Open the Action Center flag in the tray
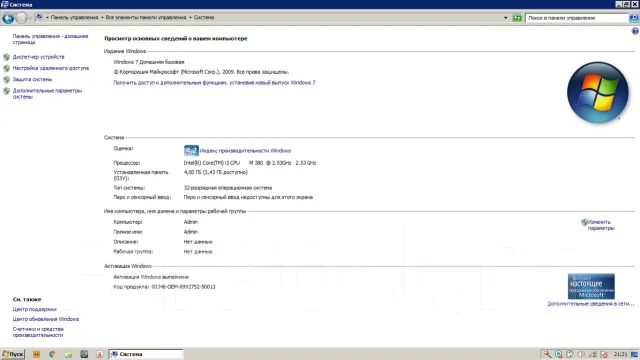 tap(570, 354)
